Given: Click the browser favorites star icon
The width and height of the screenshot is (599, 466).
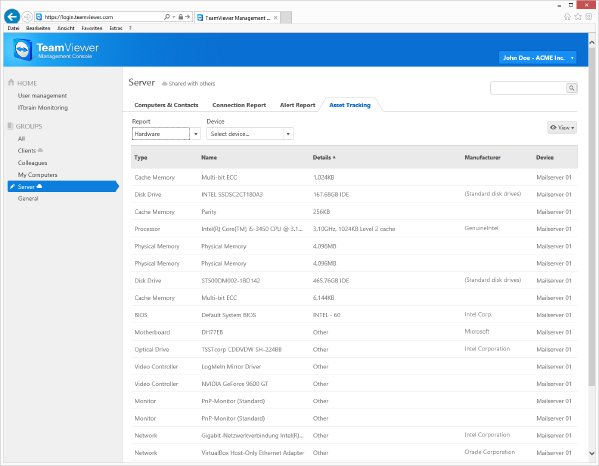Looking at the screenshot, I should coord(578,17).
